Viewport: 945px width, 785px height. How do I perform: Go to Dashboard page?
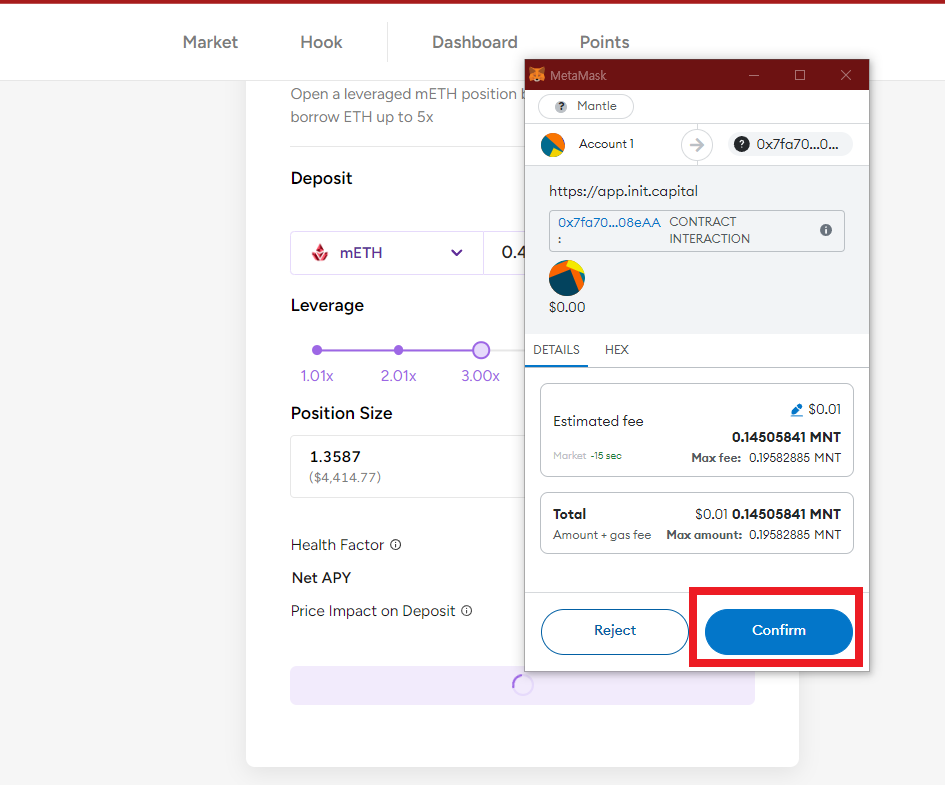pos(475,42)
